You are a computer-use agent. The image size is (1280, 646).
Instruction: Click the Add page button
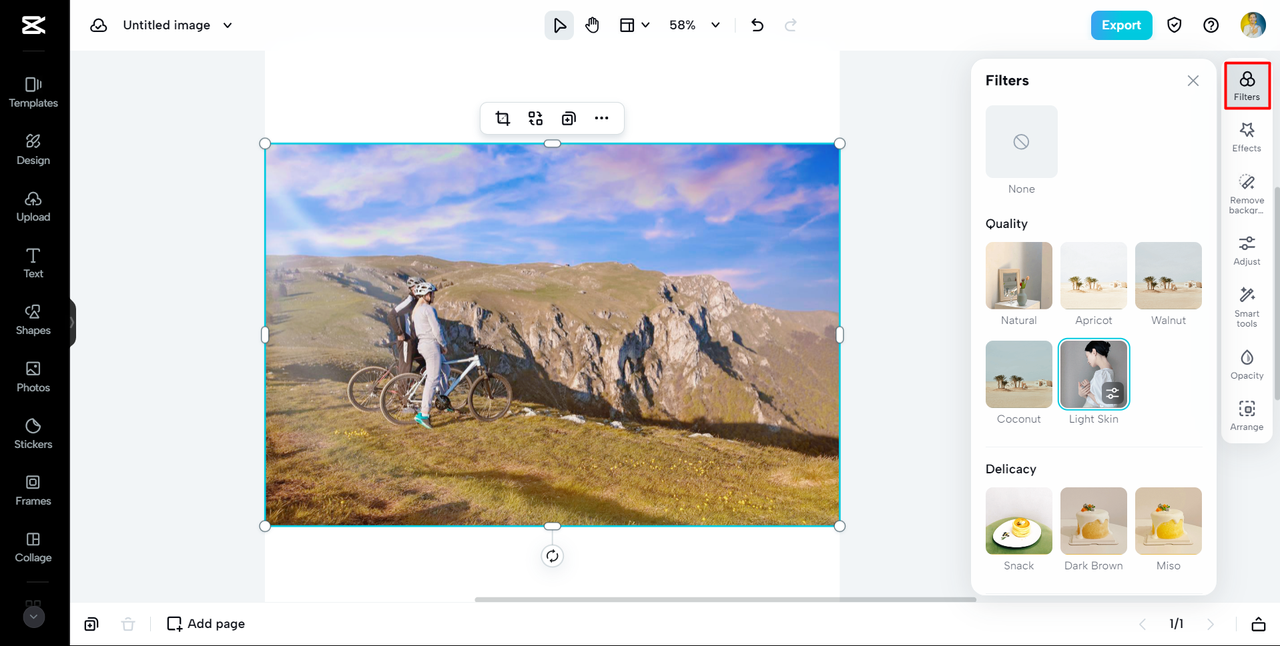206,624
